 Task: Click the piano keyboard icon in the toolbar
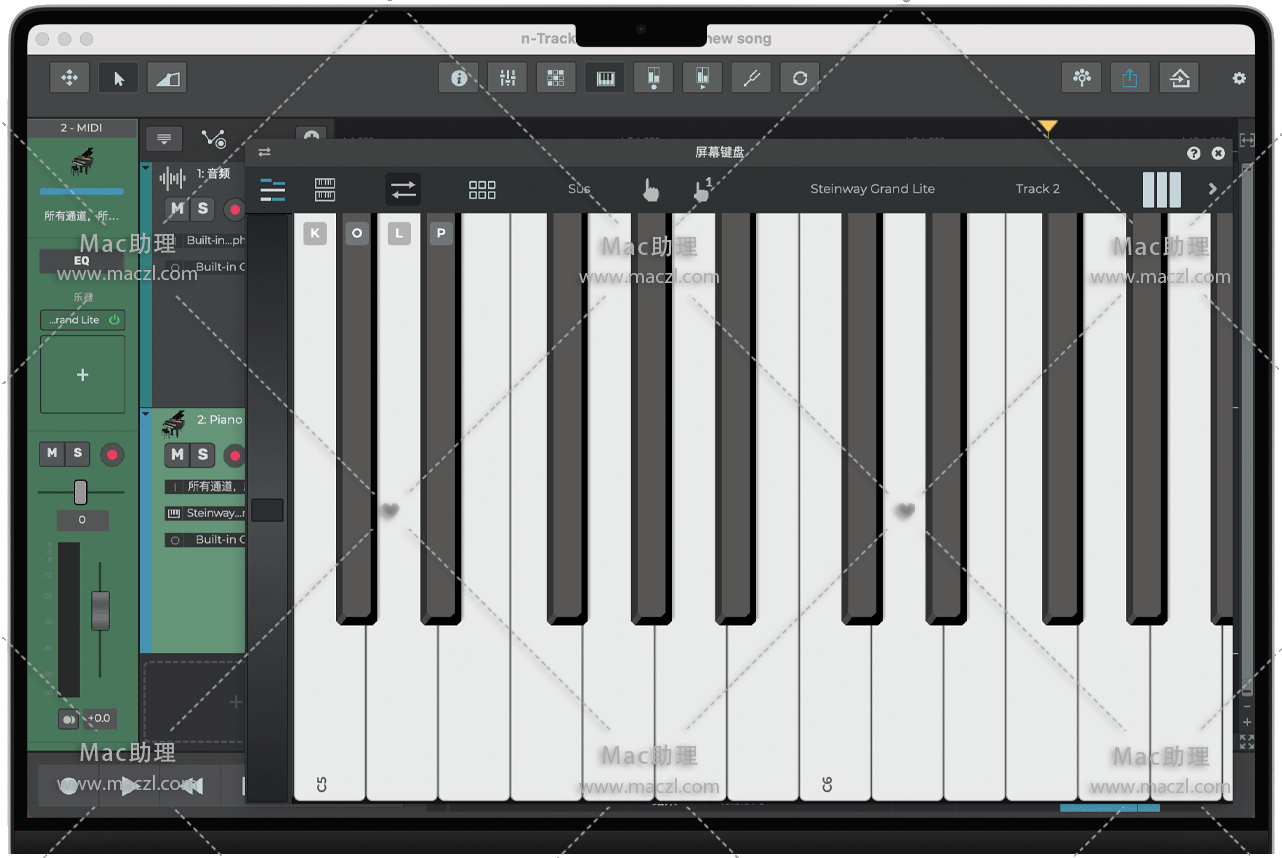605,78
